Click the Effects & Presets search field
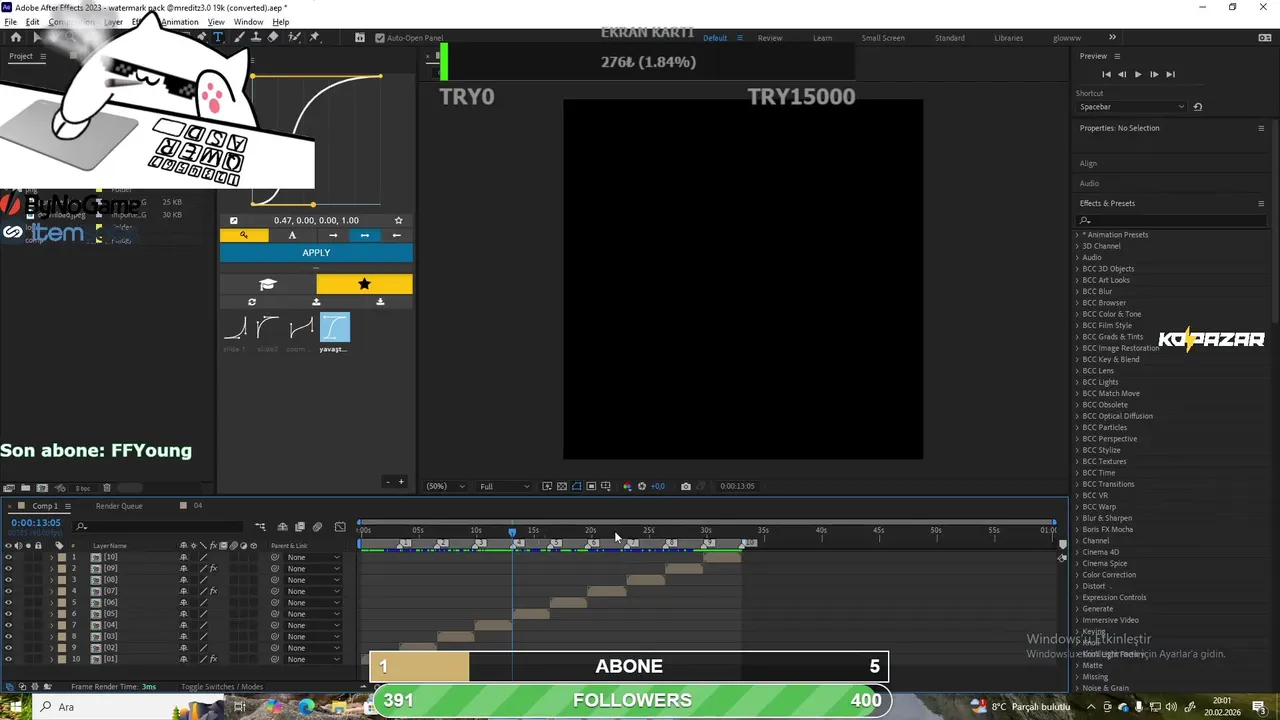The width and height of the screenshot is (1280, 720). click(1170, 220)
